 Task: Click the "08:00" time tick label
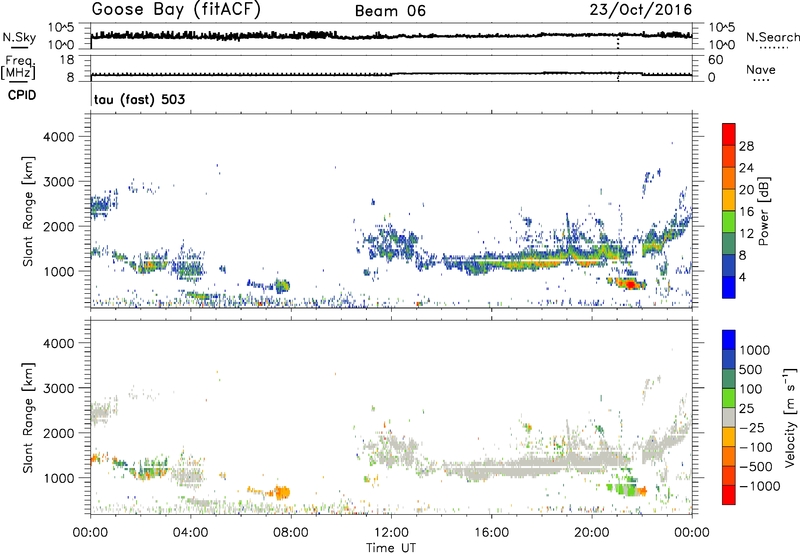(x=291, y=533)
